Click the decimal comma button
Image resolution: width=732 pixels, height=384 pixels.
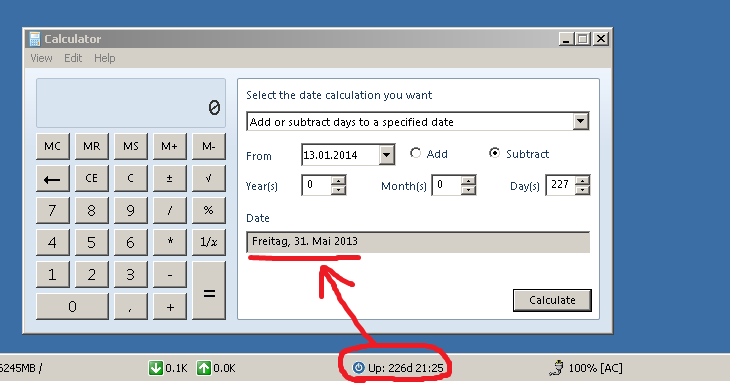click(x=131, y=307)
